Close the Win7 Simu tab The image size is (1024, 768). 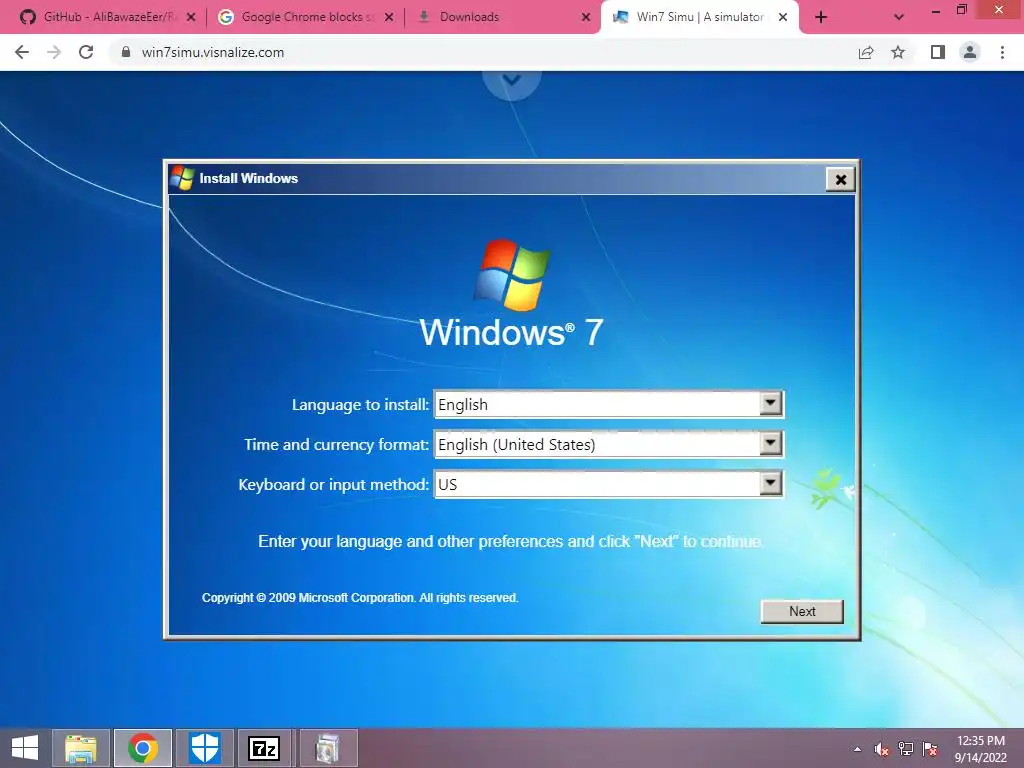click(x=783, y=17)
